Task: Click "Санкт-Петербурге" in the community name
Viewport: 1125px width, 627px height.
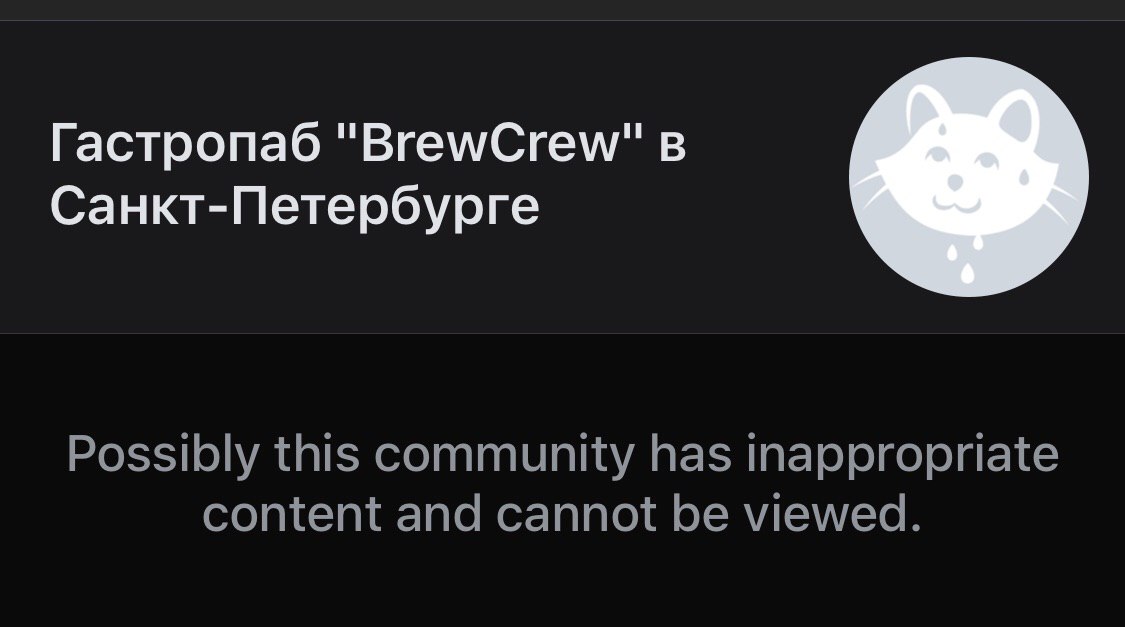Action: [294, 206]
